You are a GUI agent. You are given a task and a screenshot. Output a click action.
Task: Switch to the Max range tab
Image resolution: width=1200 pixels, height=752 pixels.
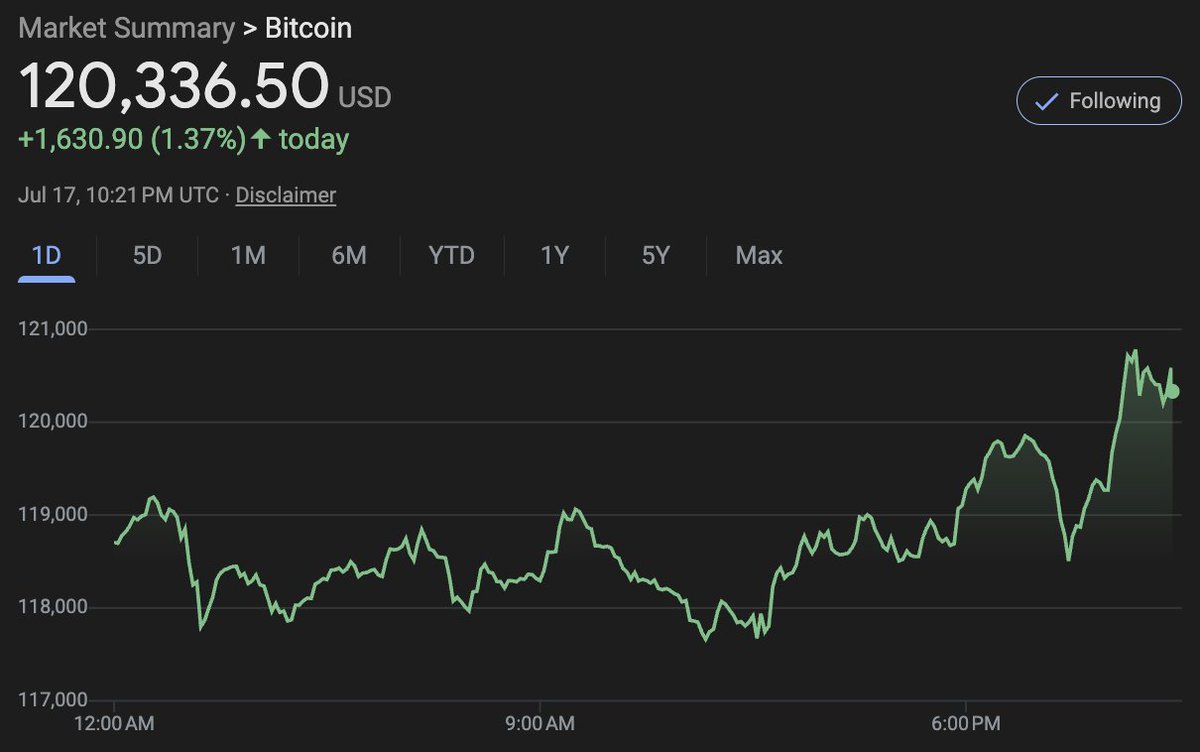[759, 256]
